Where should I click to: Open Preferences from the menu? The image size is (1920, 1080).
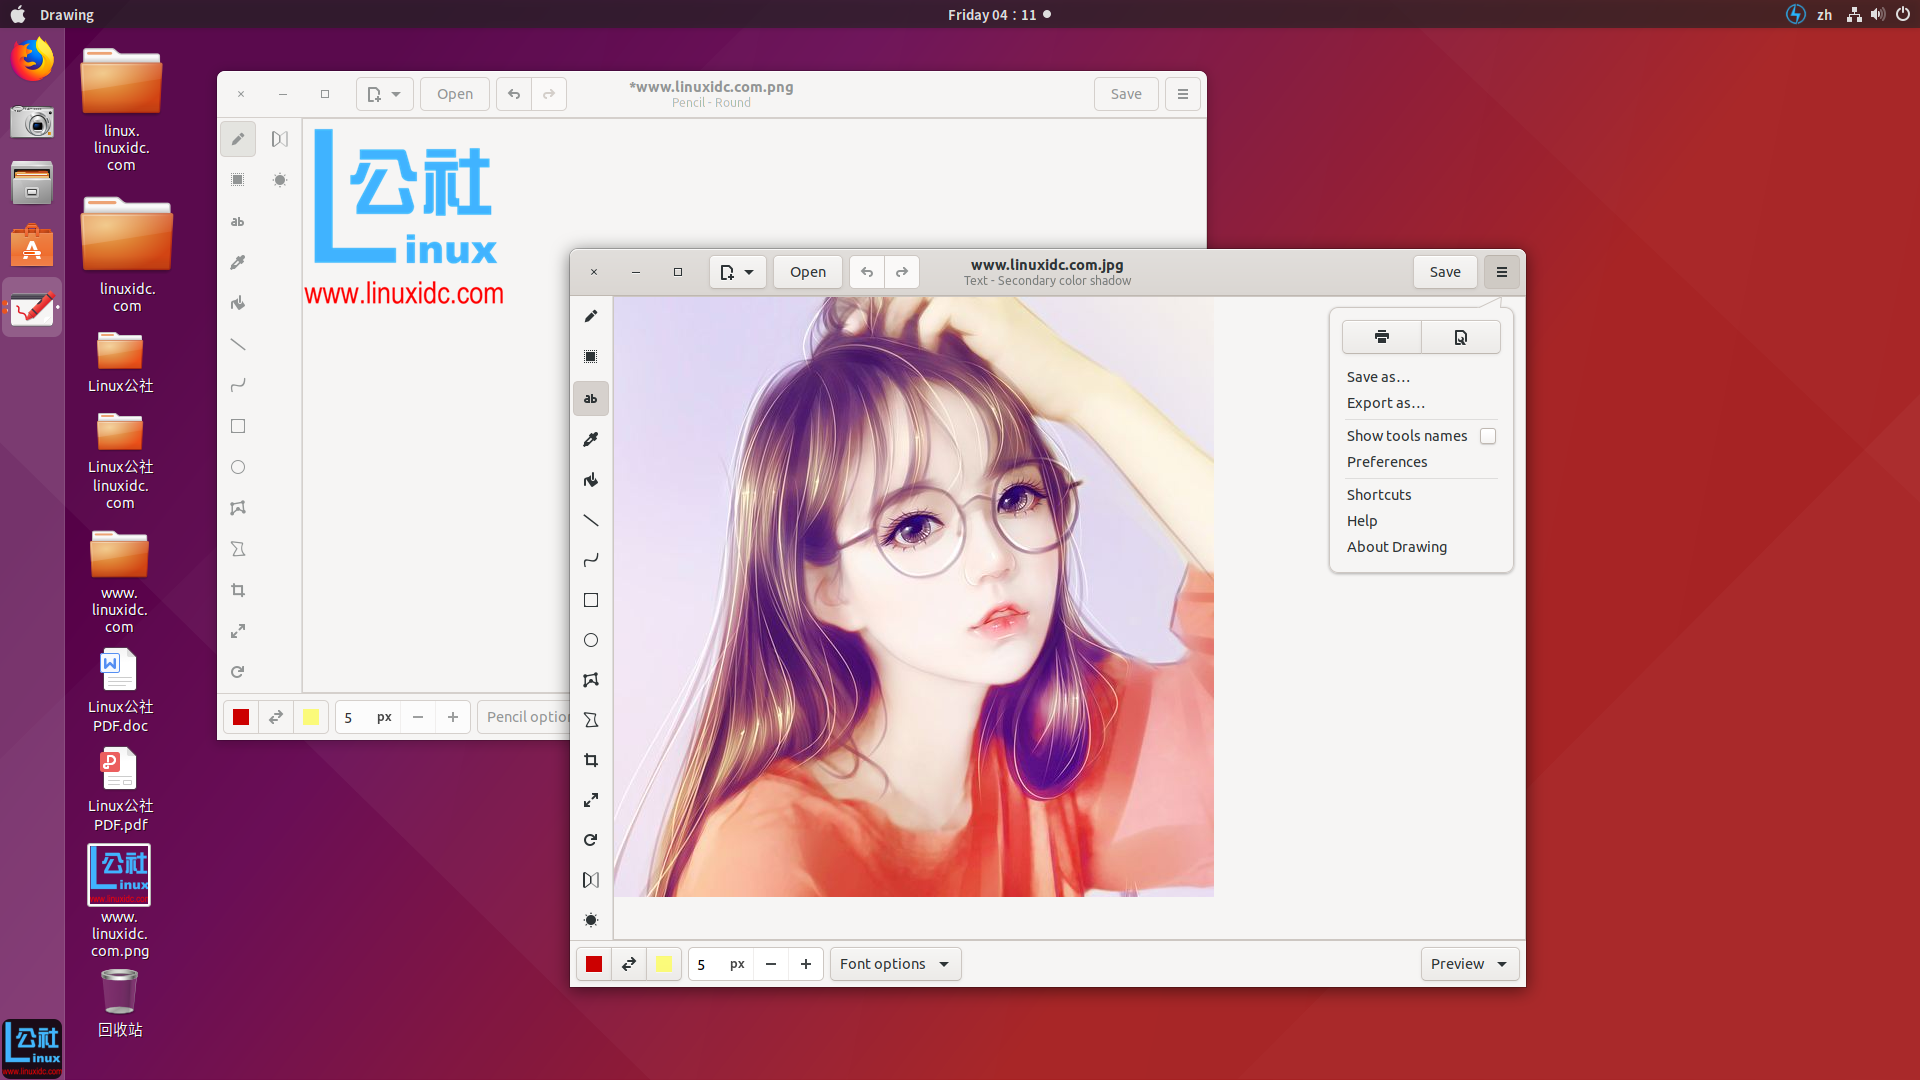pyautogui.click(x=1387, y=462)
